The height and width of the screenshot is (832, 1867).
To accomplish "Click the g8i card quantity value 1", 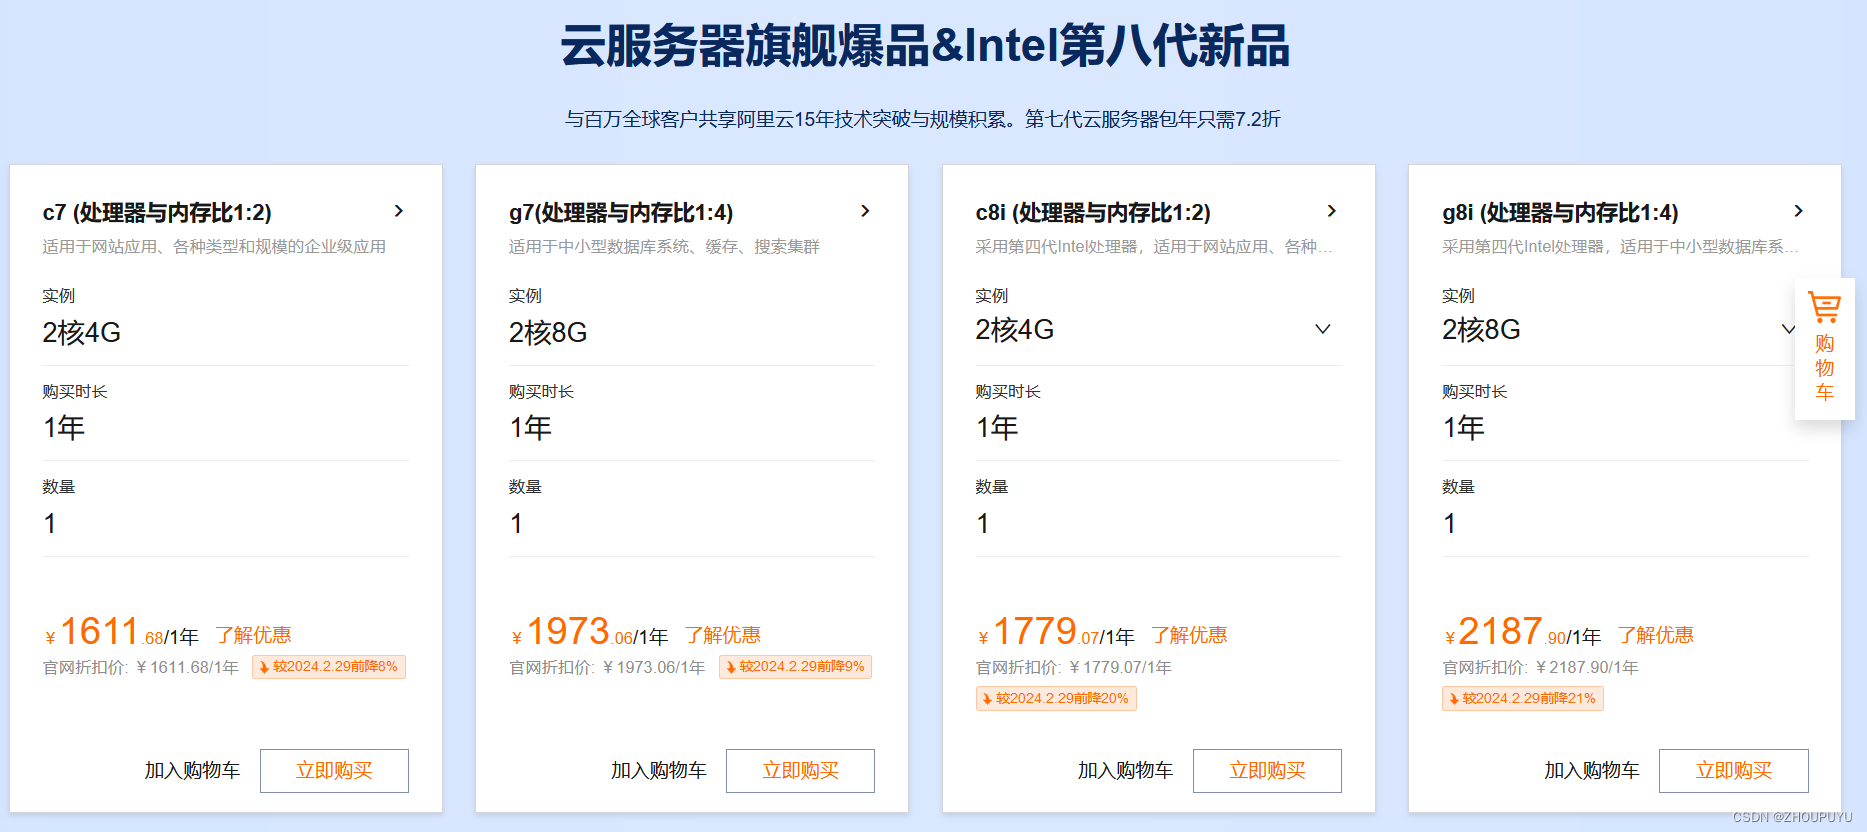I will [x=1450, y=524].
